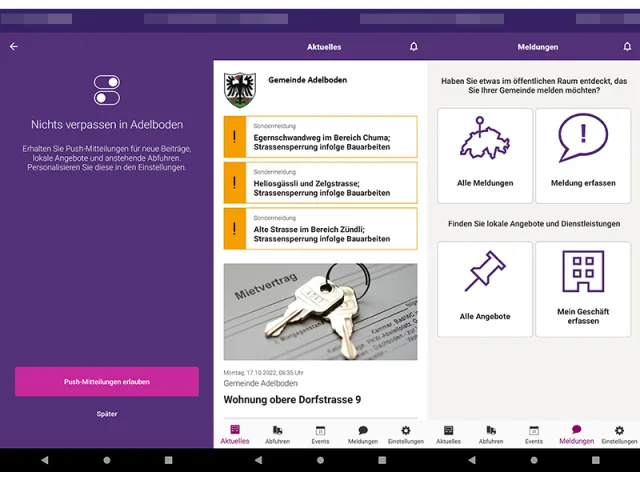This screenshot has width=640, height=480.
Task: Tap Push-Mitteilungen erlauben button
Action: pyautogui.click(x=107, y=382)
